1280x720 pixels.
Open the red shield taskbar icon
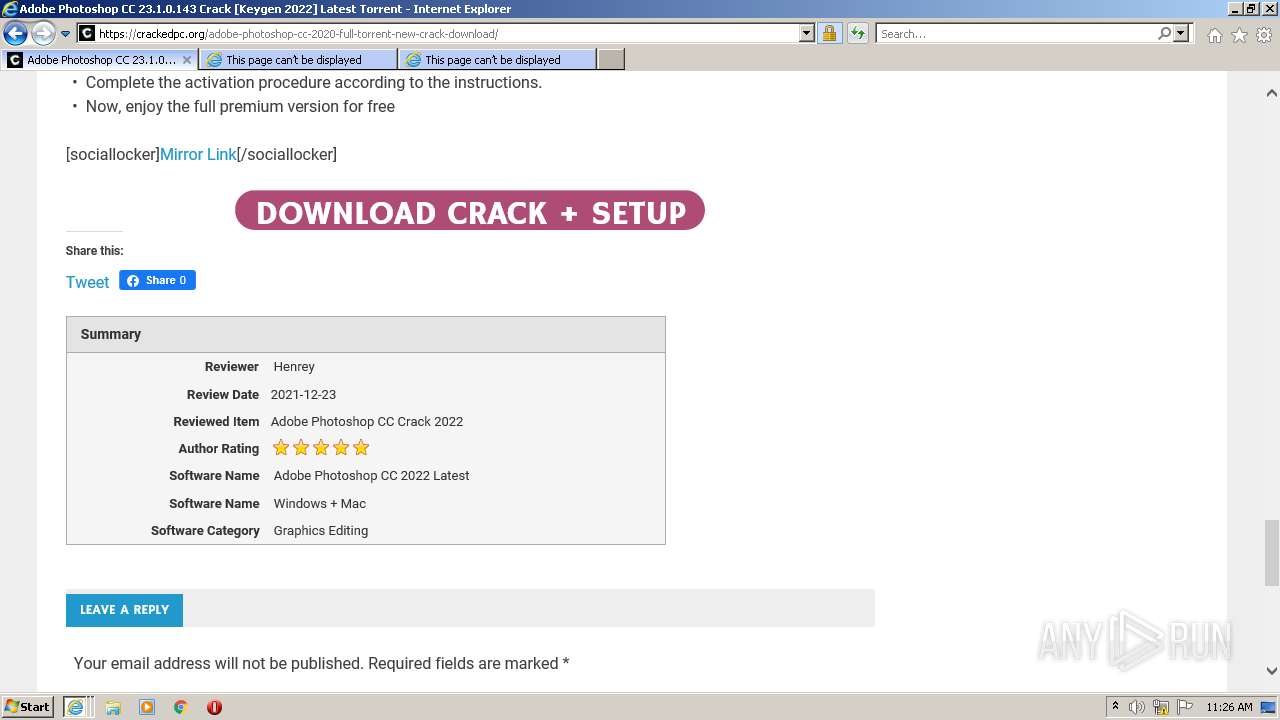click(214, 707)
